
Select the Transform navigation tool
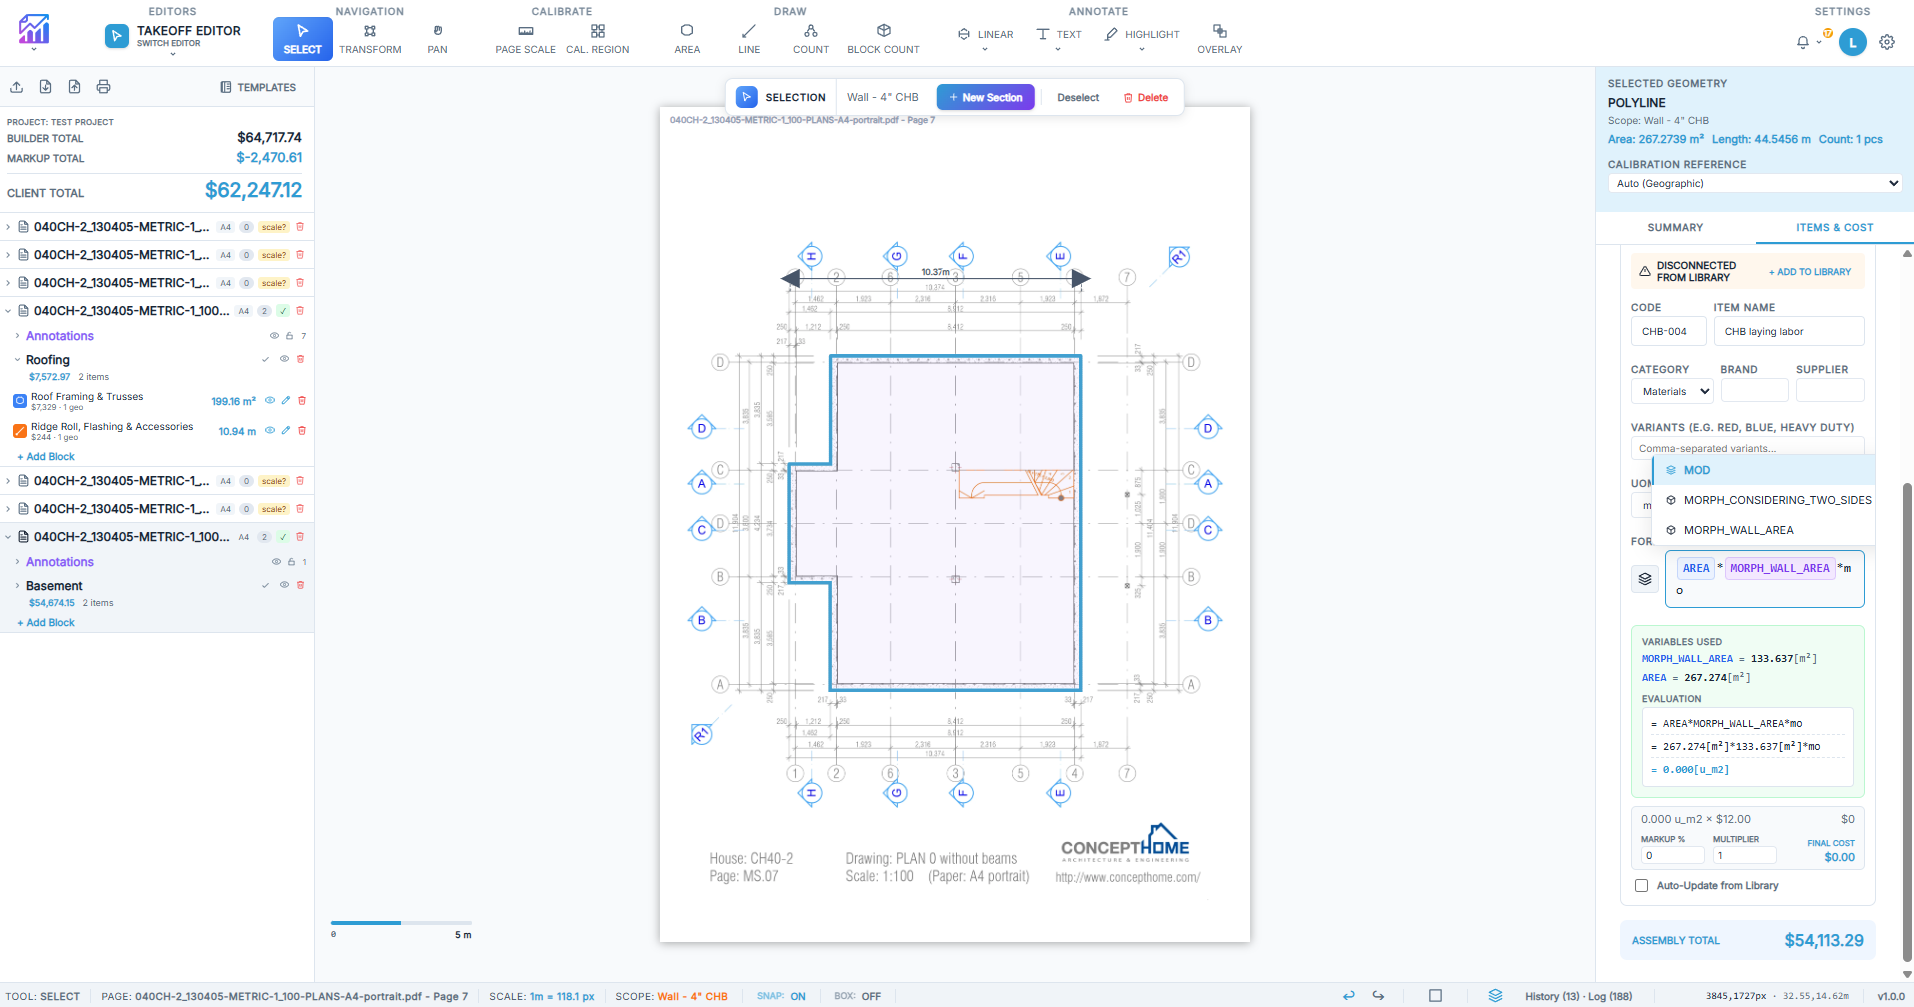coord(369,39)
